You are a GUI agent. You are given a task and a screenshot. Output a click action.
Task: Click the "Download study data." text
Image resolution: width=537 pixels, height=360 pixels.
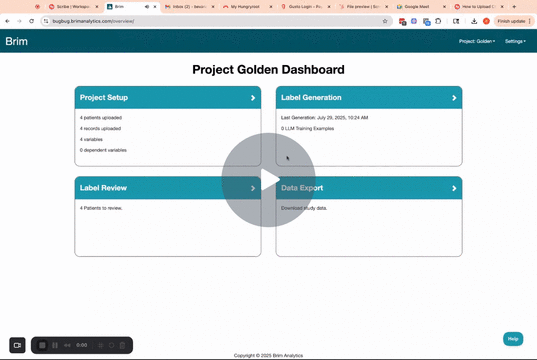point(304,208)
